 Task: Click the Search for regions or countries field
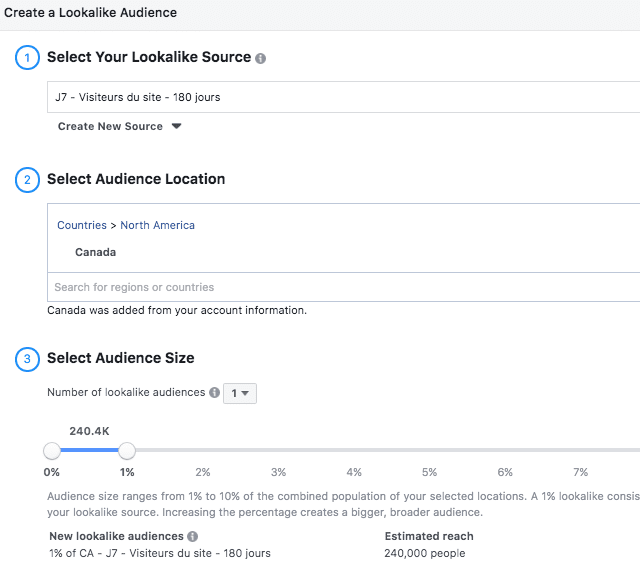340,287
